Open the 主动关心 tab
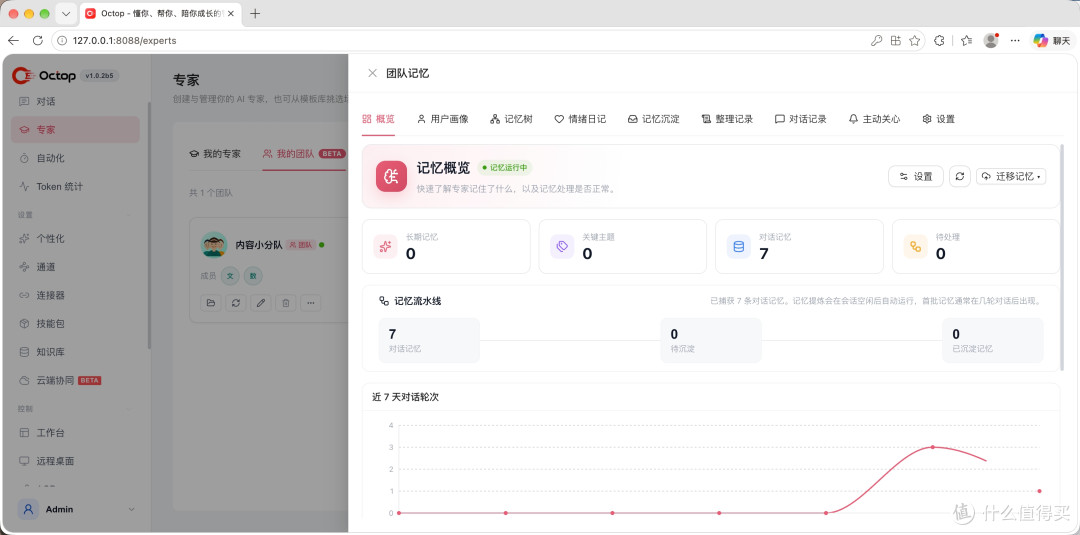 [874, 118]
